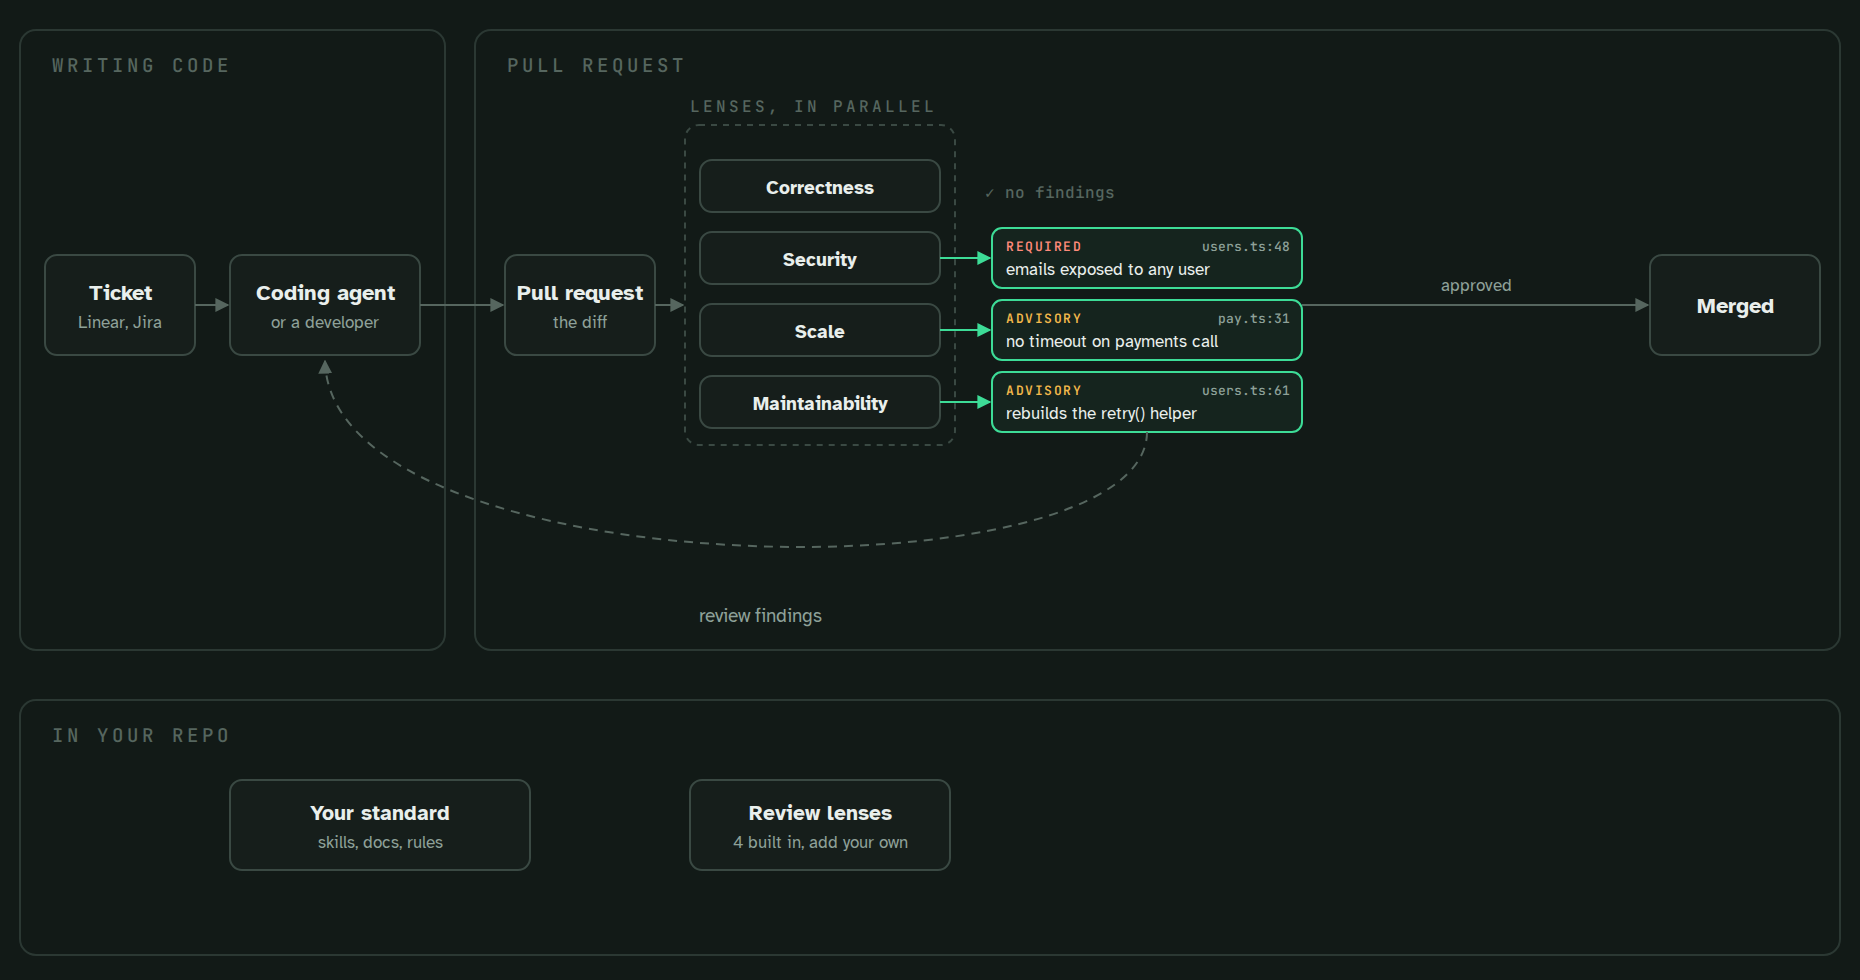Click the 'skills, docs, rules' subtitle
The image size is (1860, 980).
pyautogui.click(x=380, y=842)
